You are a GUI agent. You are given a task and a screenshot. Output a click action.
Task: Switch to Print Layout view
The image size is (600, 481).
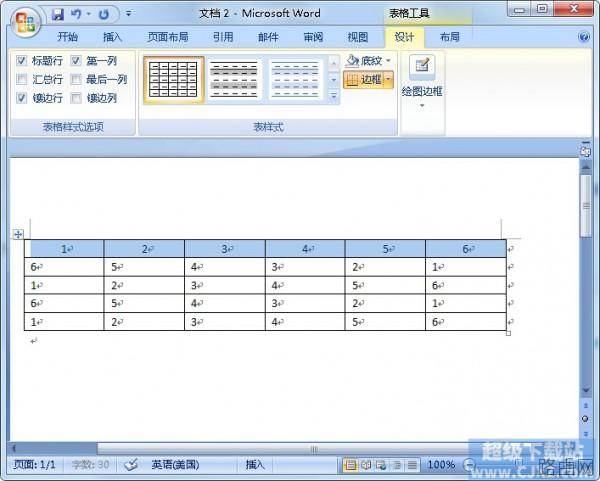(351, 465)
